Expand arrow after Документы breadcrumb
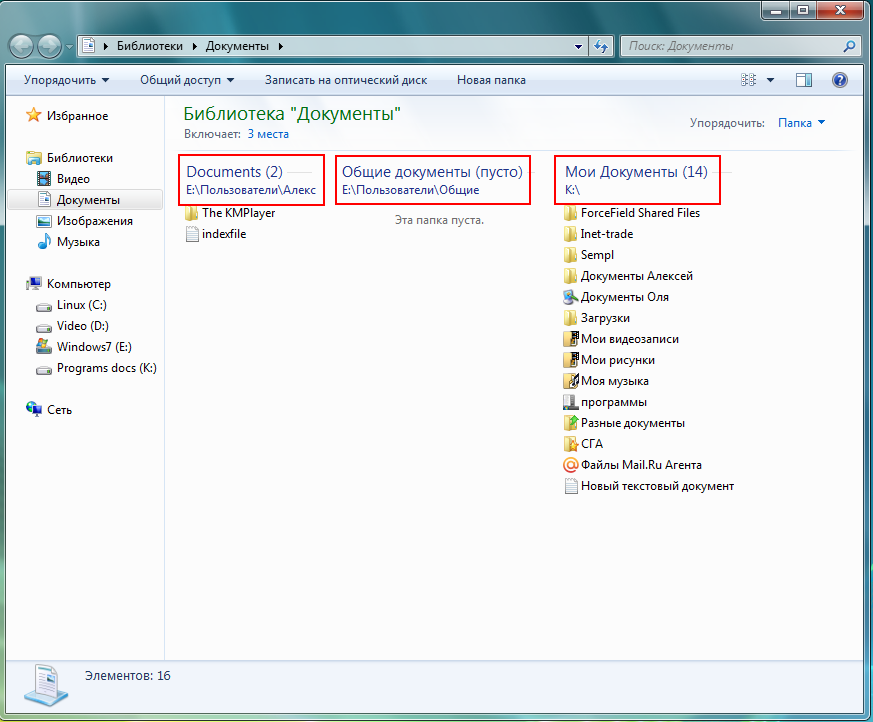 click(281, 46)
